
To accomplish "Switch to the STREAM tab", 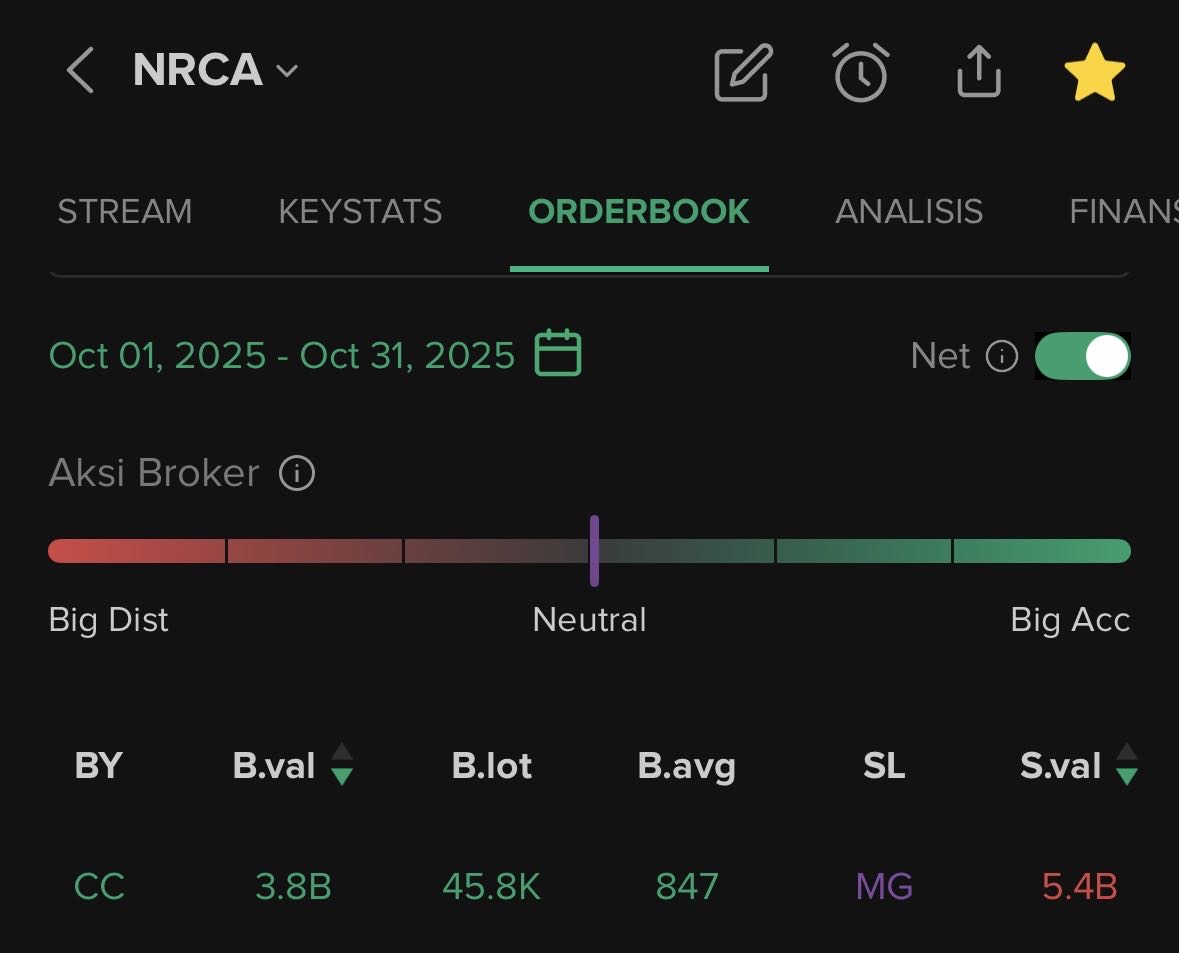I will tap(124, 212).
